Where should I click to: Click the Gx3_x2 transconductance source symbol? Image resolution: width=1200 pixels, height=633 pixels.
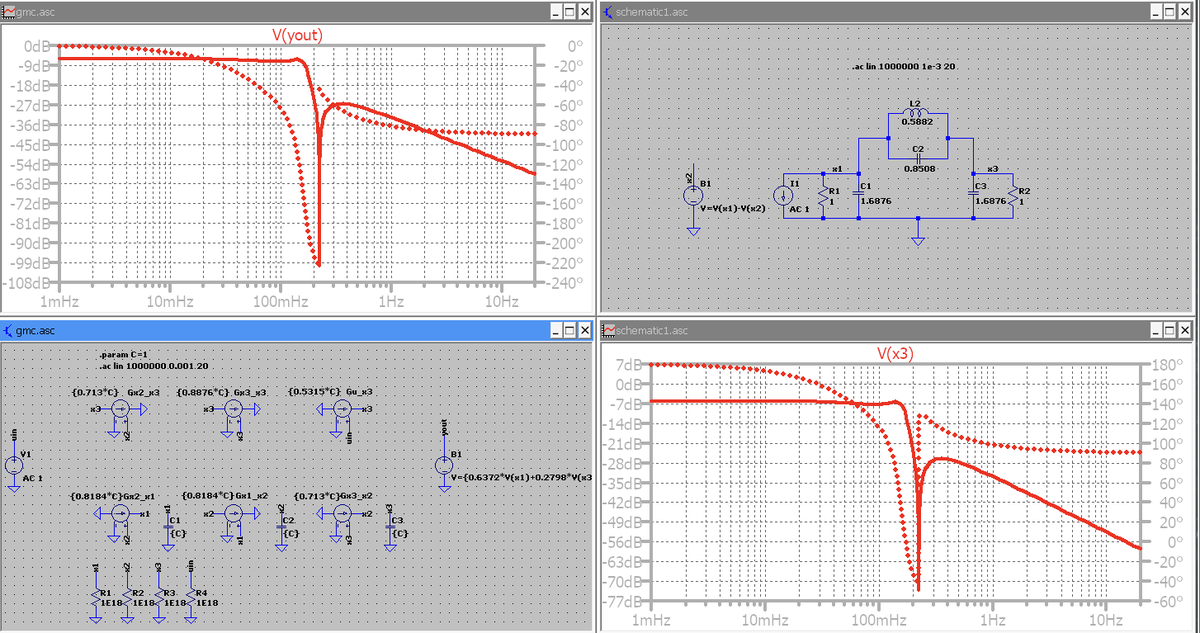click(343, 514)
